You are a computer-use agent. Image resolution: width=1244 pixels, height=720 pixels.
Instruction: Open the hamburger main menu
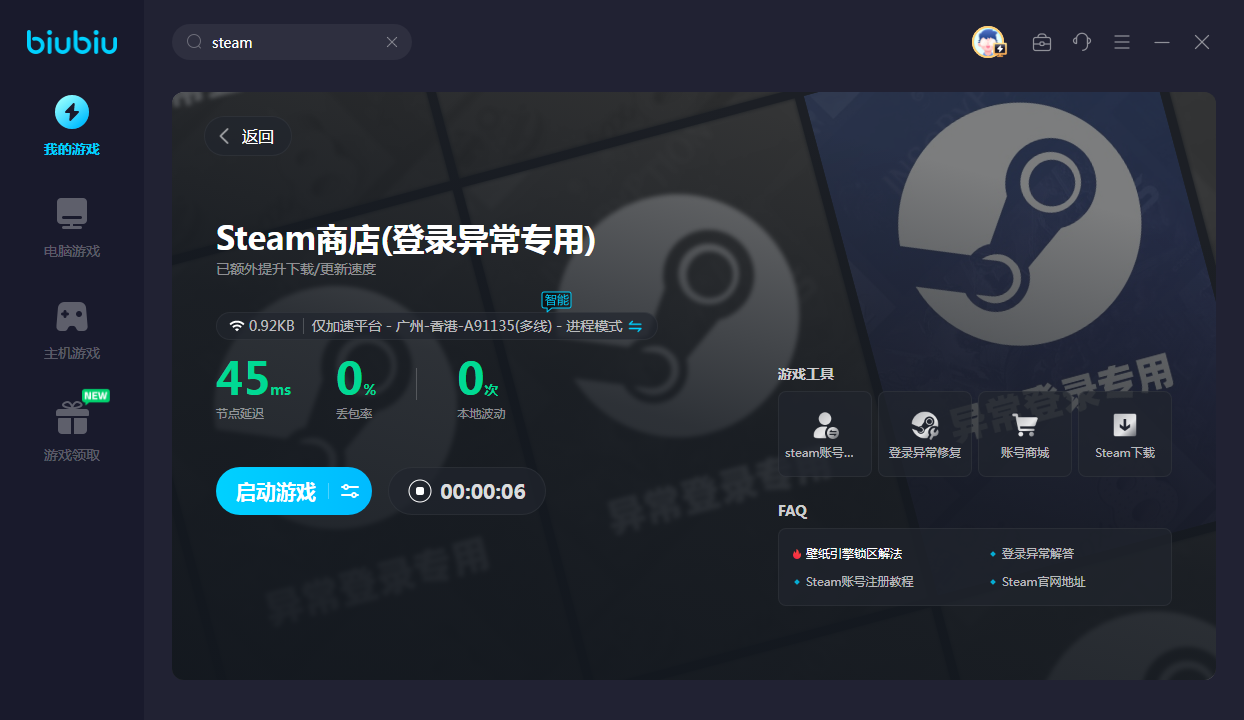click(x=1122, y=42)
